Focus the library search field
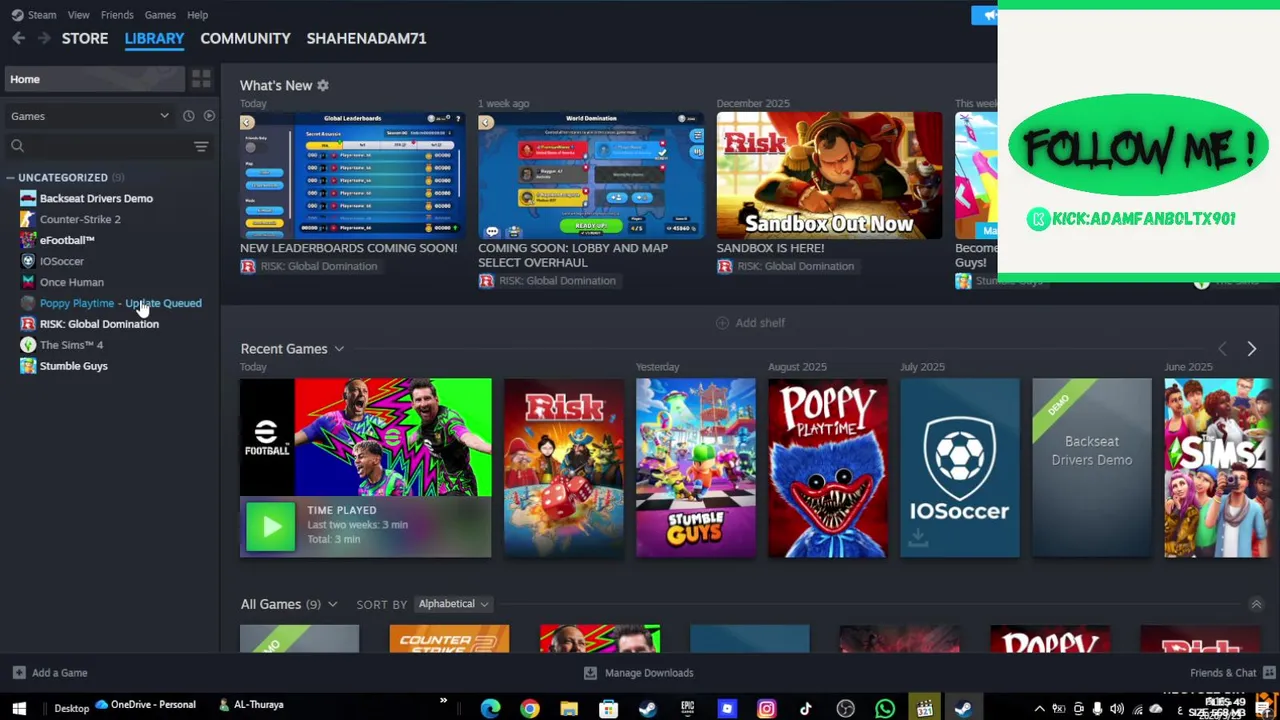Screen dimensions: 1280x720 pos(100,146)
